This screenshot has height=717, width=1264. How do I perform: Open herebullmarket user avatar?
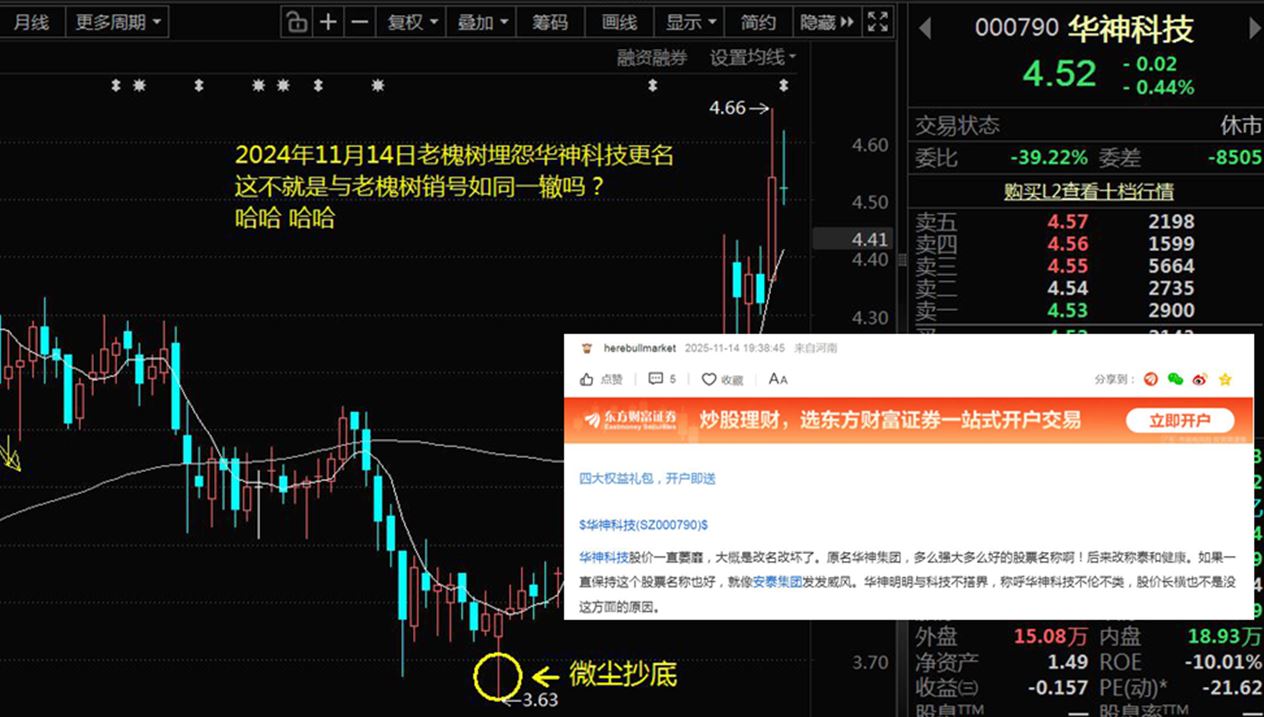pyautogui.click(x=585, y=348)
